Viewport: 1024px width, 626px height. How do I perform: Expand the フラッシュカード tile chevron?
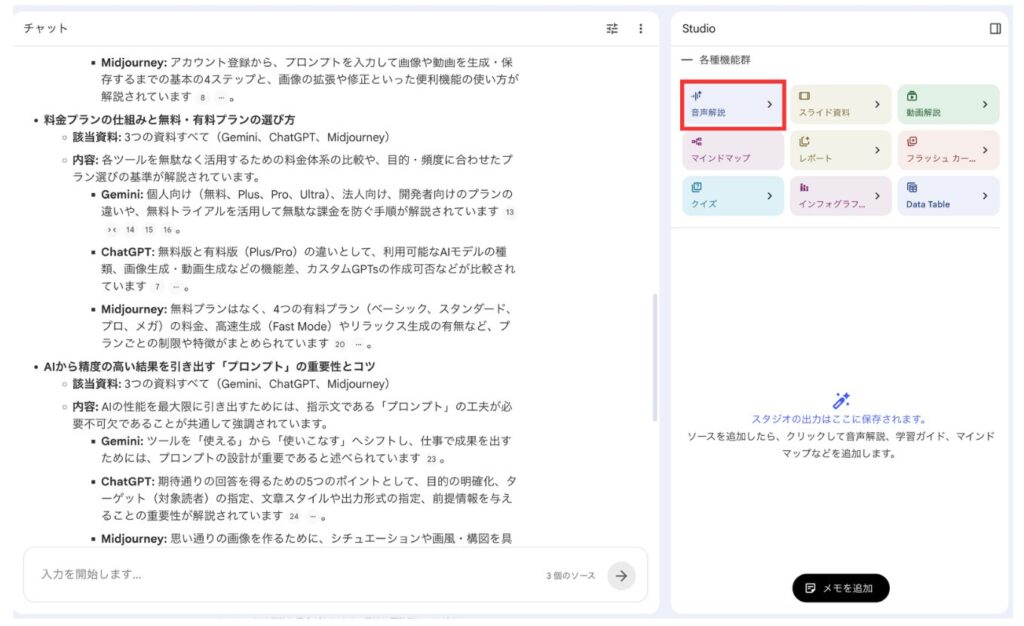pyautogui.click(x=985, y=150)
